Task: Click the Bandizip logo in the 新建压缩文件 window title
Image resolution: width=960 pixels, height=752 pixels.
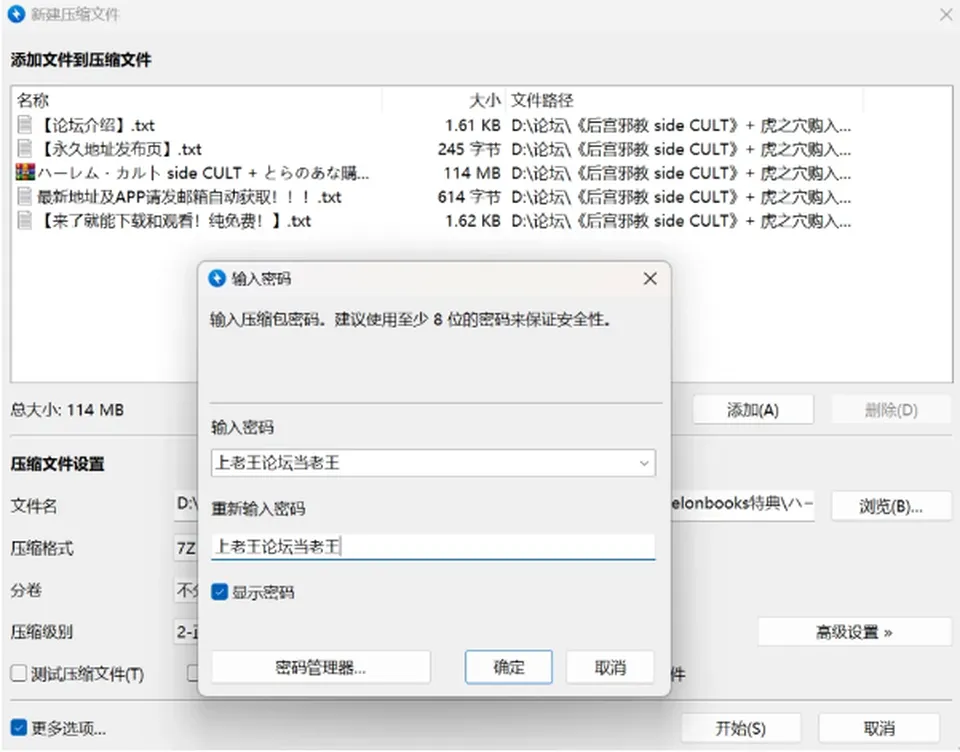Action: 17,13
